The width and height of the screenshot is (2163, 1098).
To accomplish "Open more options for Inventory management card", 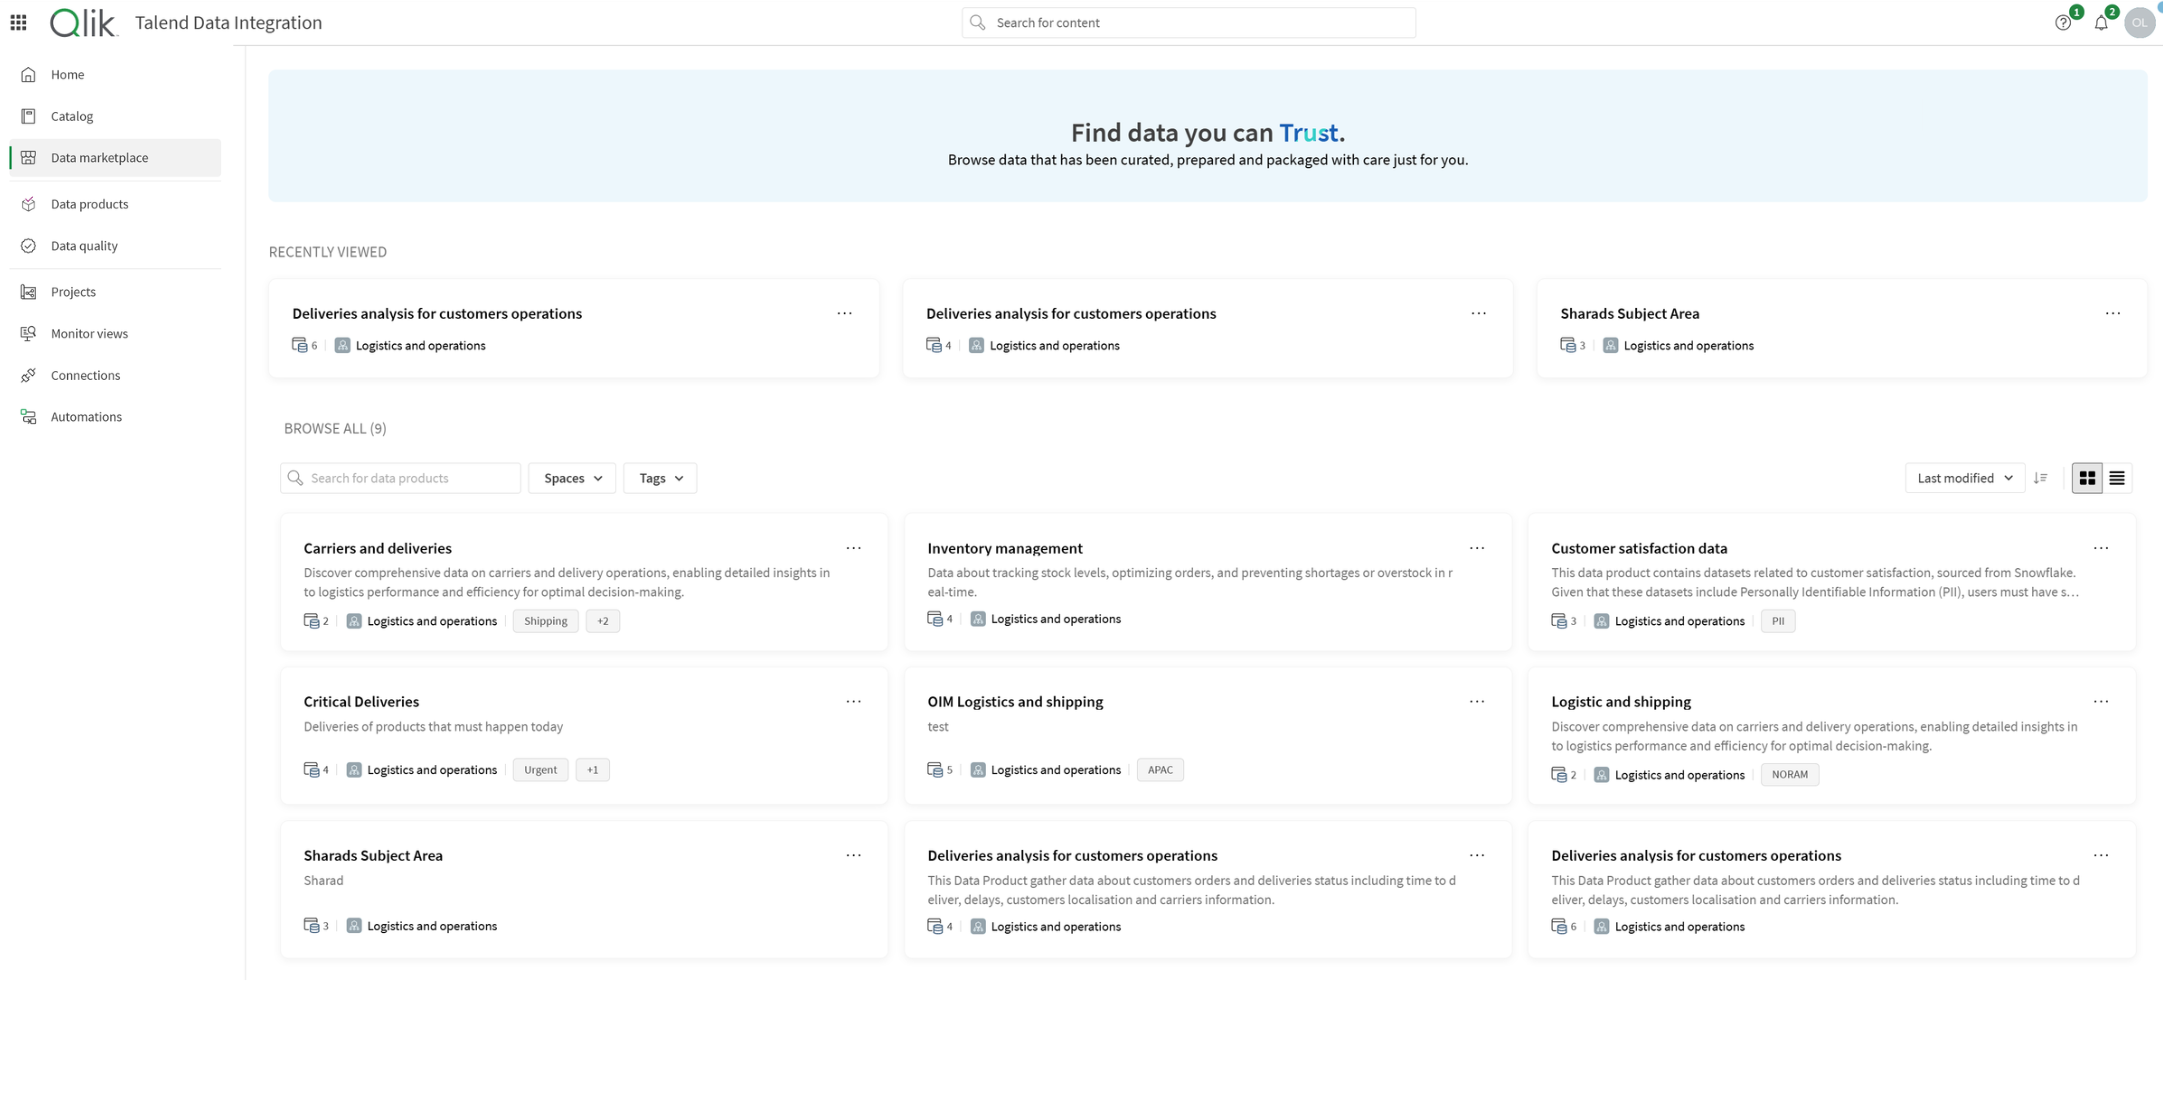I will [x=1476, y=548].
